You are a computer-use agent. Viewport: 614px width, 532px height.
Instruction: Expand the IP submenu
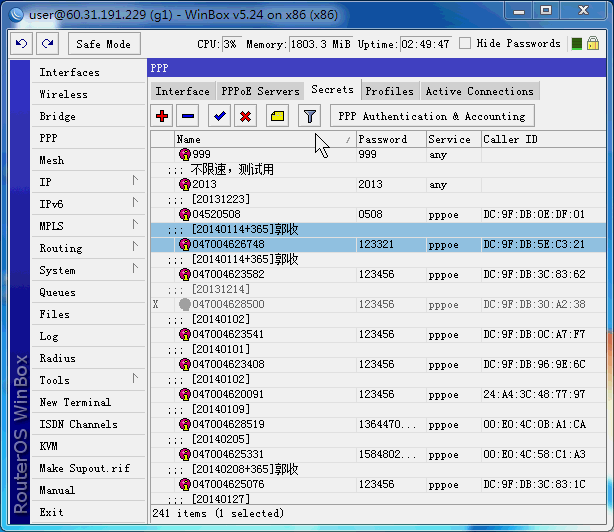(x=90, y=182)
